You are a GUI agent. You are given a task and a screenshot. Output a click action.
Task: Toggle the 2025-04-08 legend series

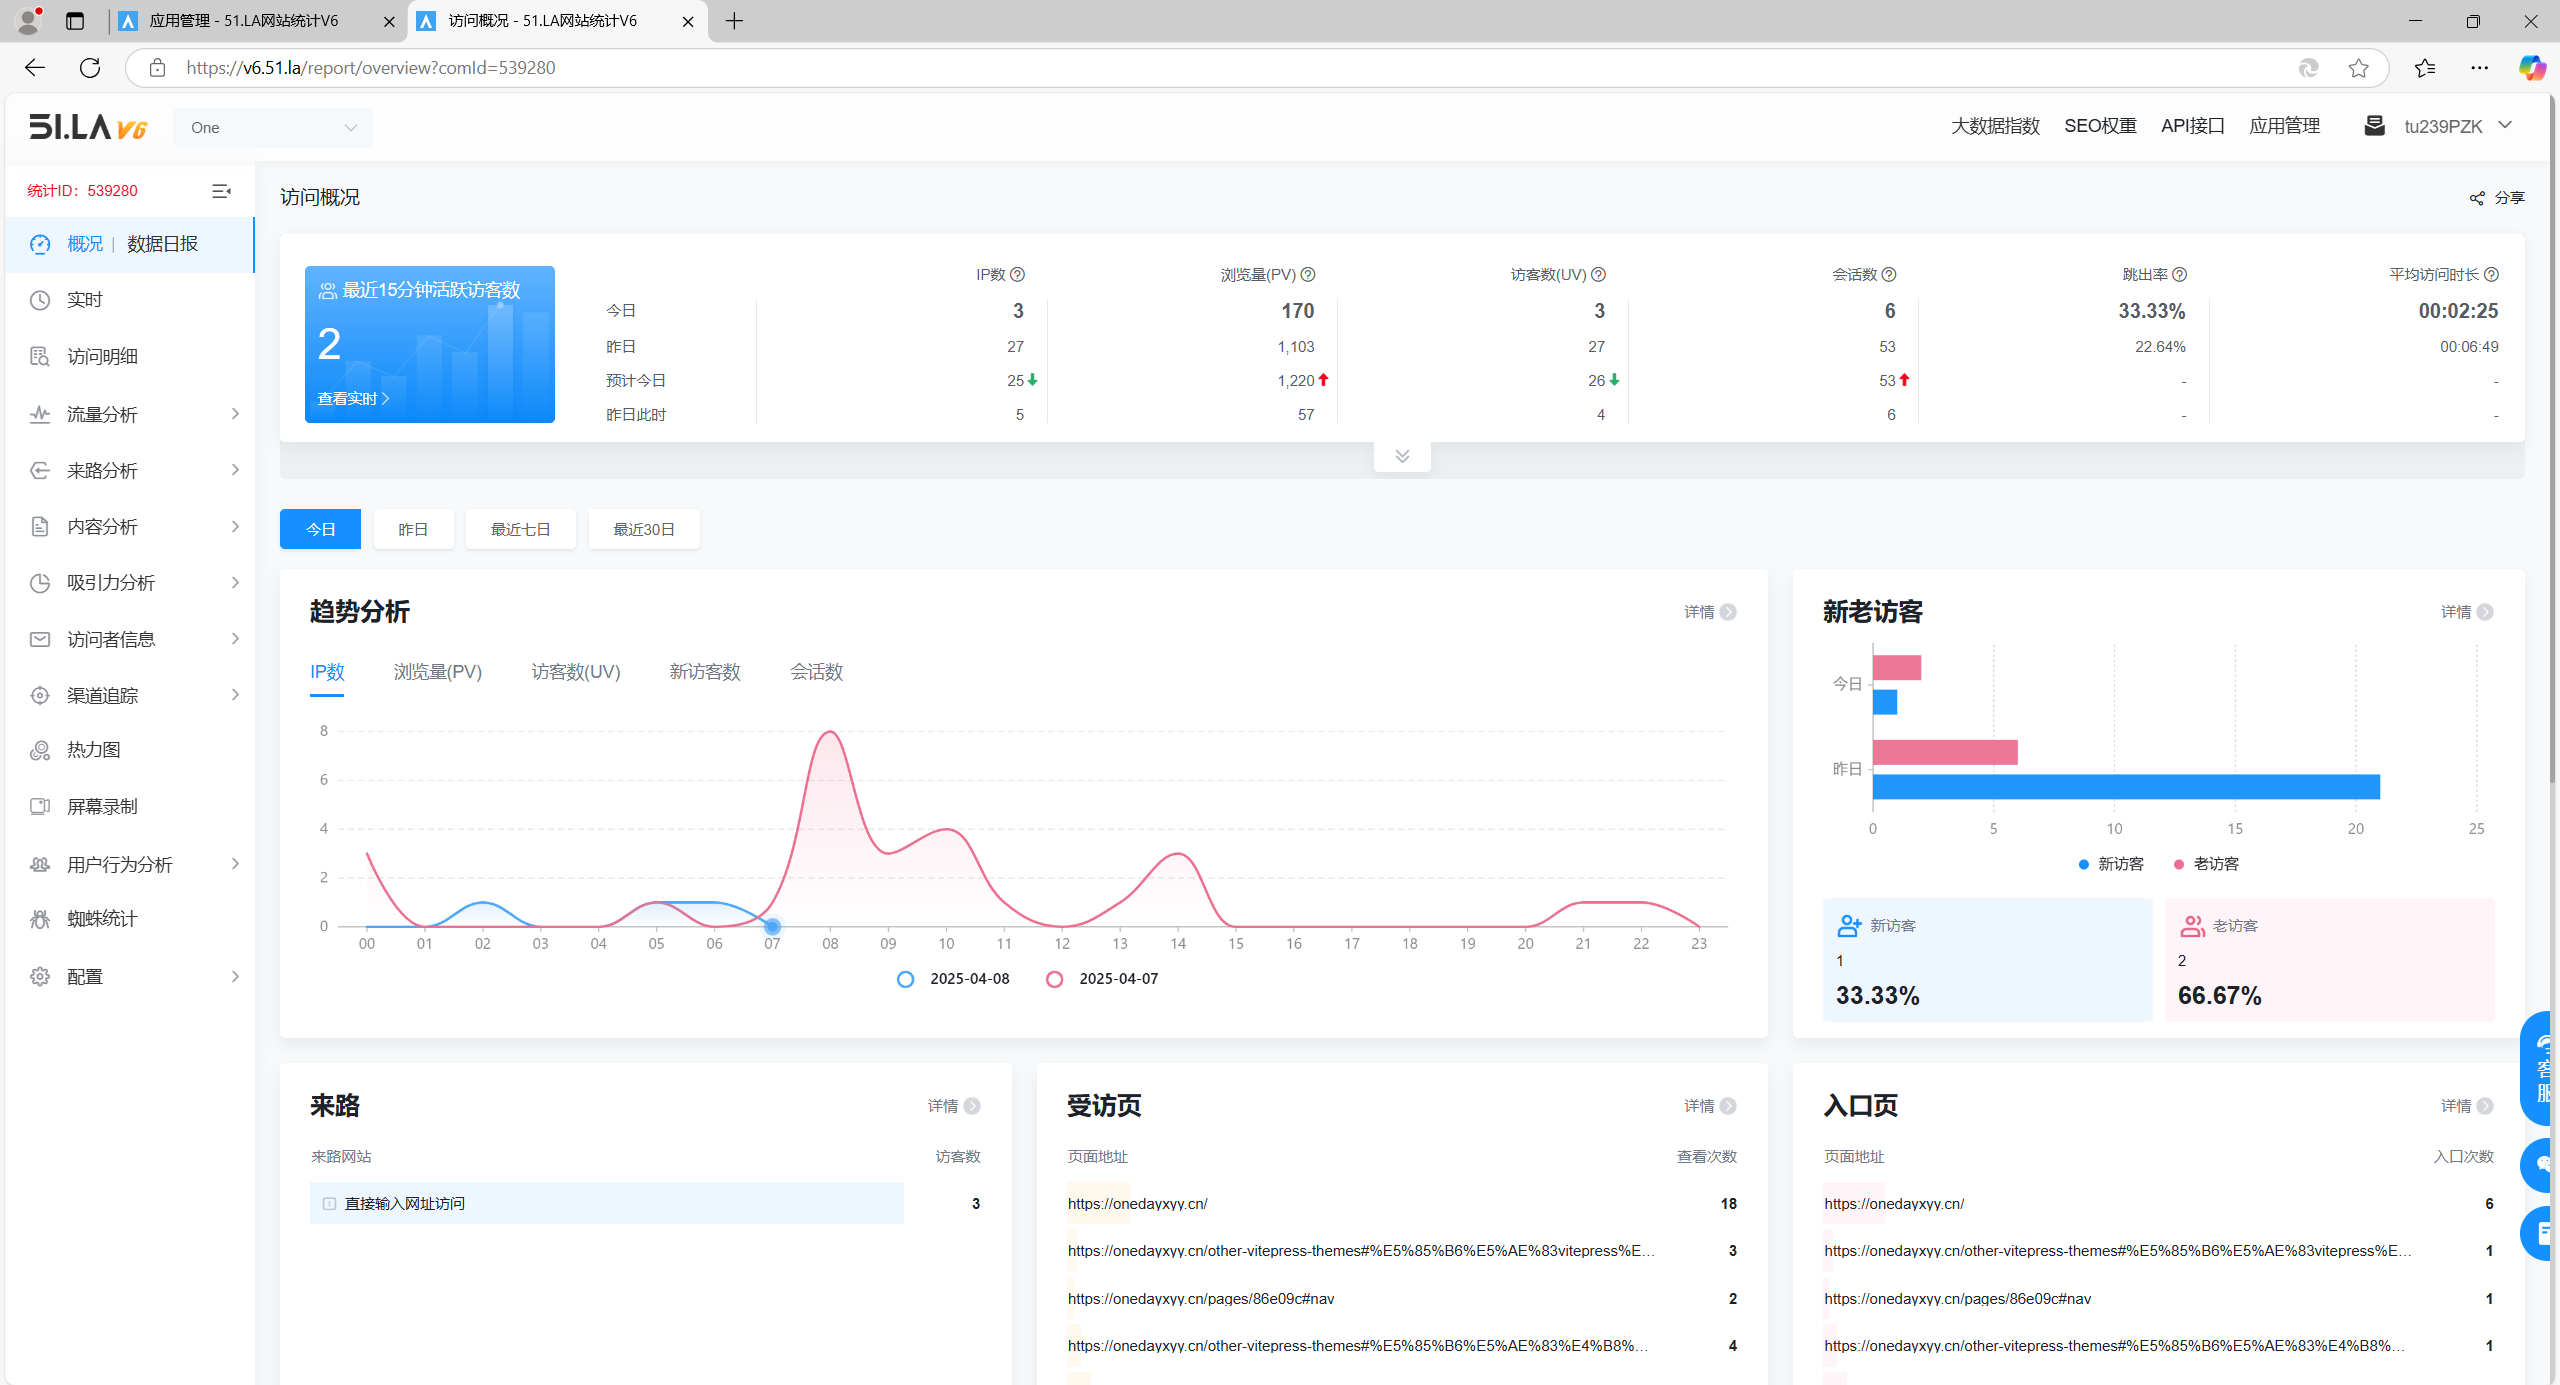pyautogui.click(x=953, y=979)
